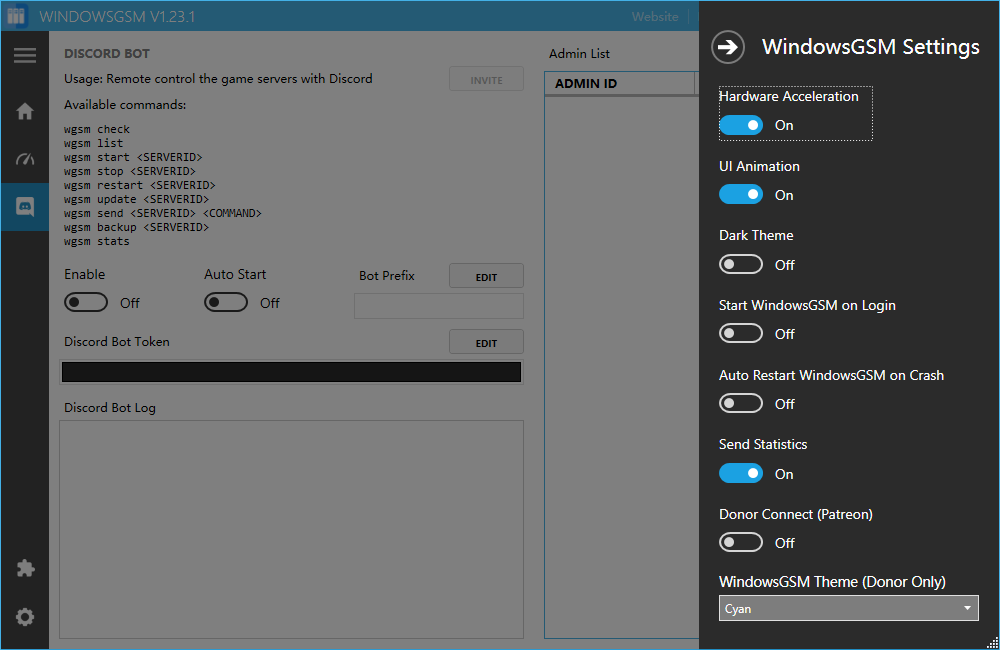
Task: Select the Discord Bot sidebar icon
Action: pos(25,207)
